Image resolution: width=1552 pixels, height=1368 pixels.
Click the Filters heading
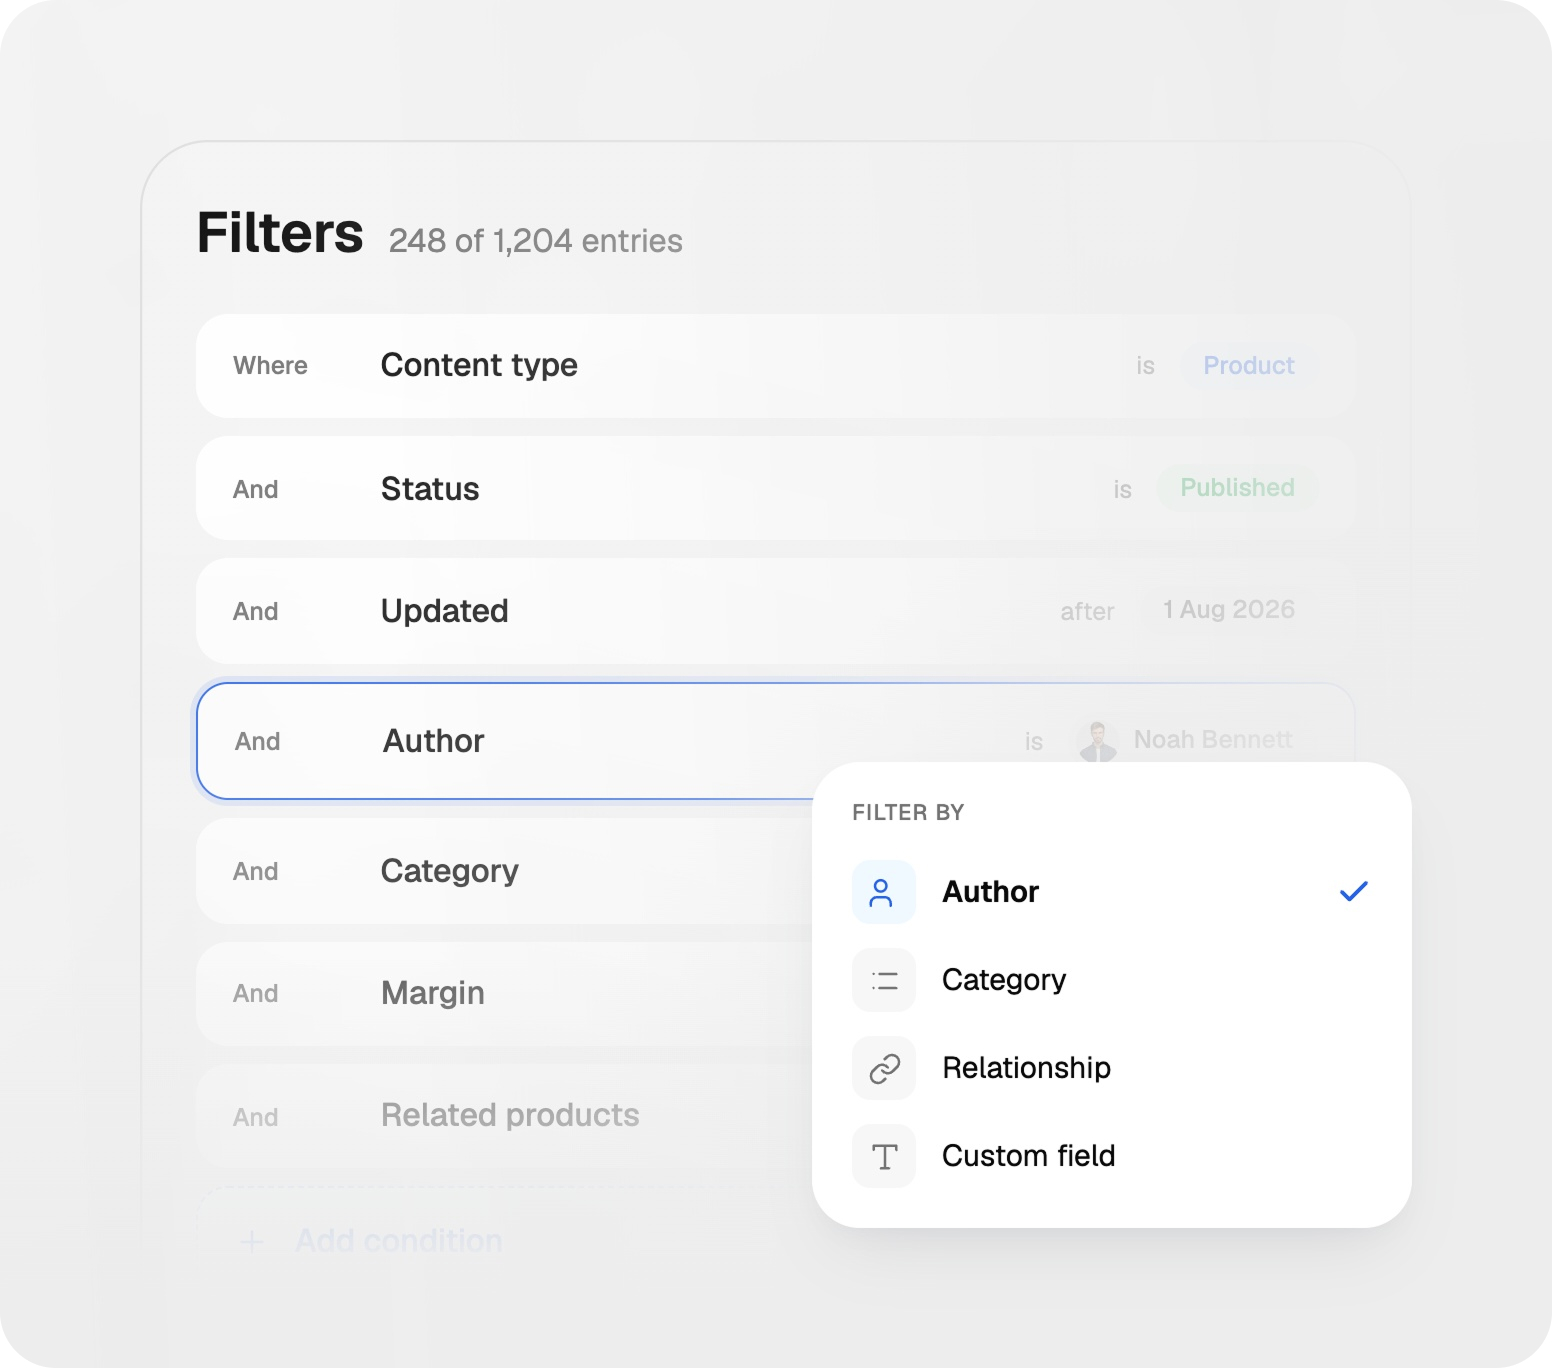[x=280, y=233]
